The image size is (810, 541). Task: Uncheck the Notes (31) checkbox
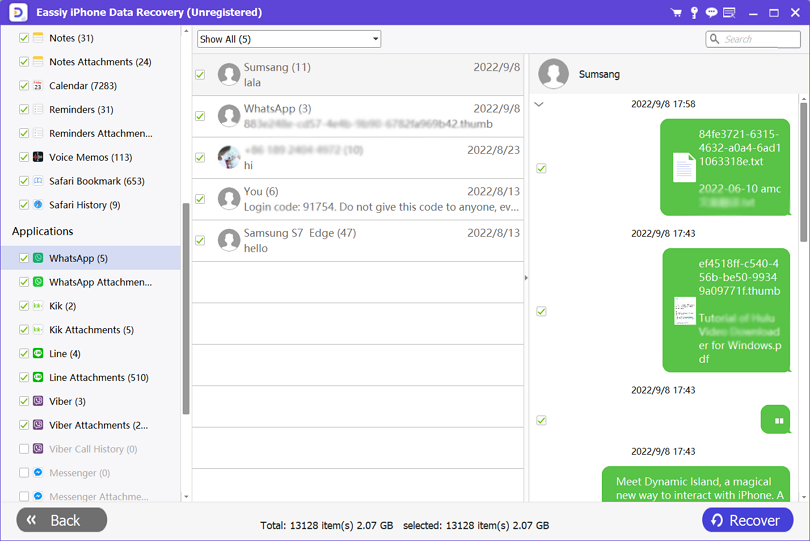click(24, 38)
